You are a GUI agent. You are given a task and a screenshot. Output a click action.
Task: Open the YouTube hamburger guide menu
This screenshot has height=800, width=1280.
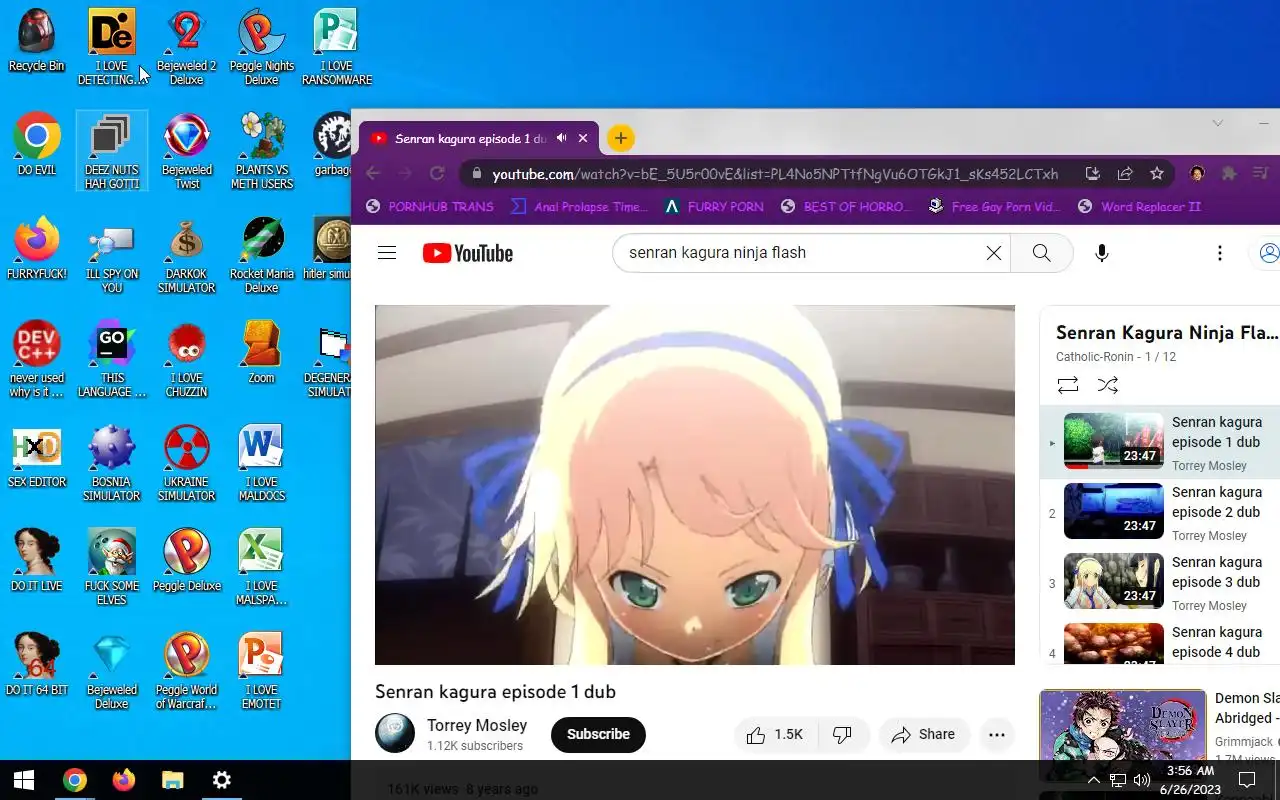pyautogui.click(x=387, y=253)
